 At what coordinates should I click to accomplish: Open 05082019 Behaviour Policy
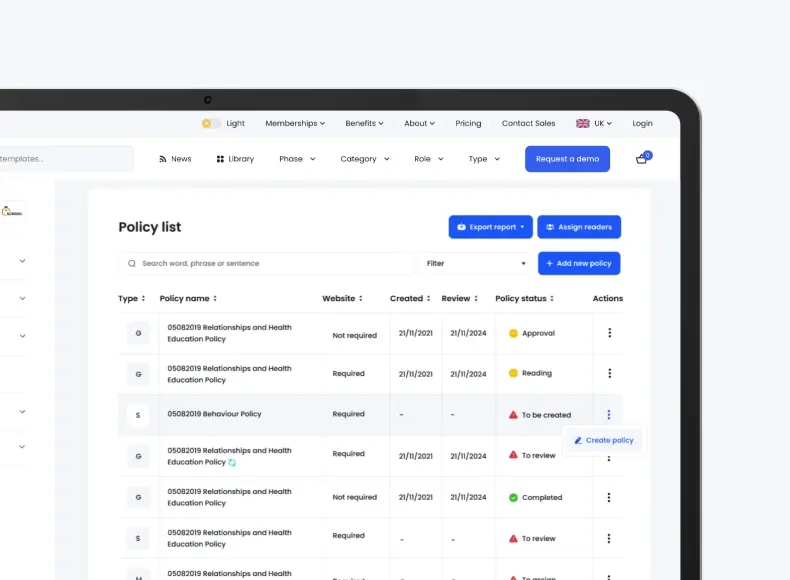(214, 414)
